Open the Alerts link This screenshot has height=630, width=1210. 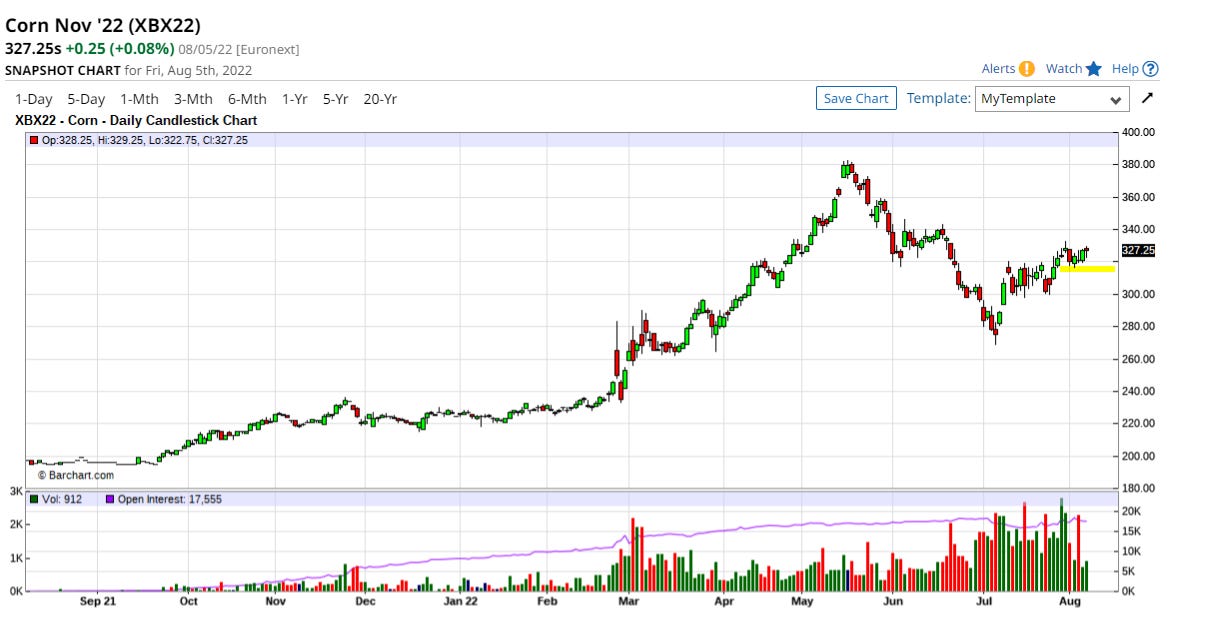998,69
